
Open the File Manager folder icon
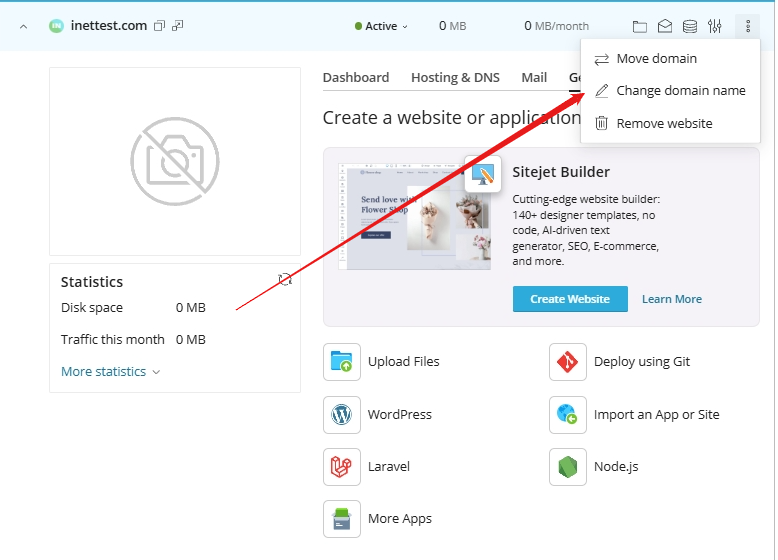pos(640,26)
